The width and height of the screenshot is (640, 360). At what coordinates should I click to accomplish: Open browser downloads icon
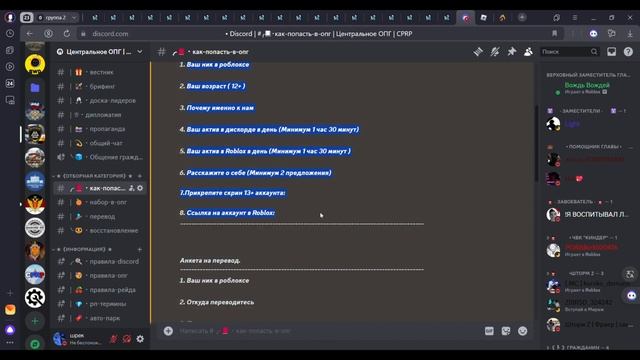630,33
